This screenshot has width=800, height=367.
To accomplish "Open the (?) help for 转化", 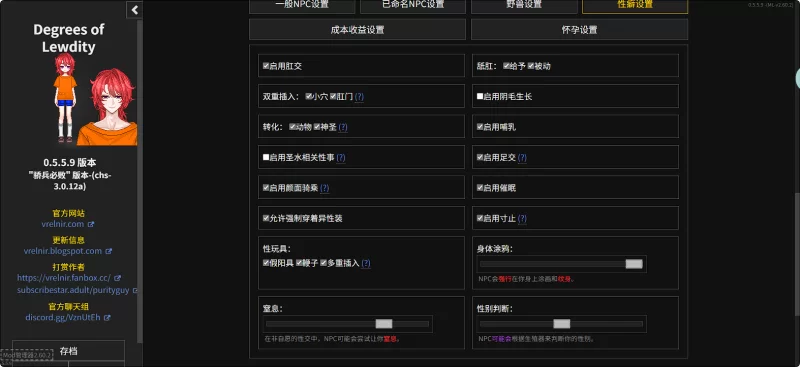I will click(x=343, y=127).
